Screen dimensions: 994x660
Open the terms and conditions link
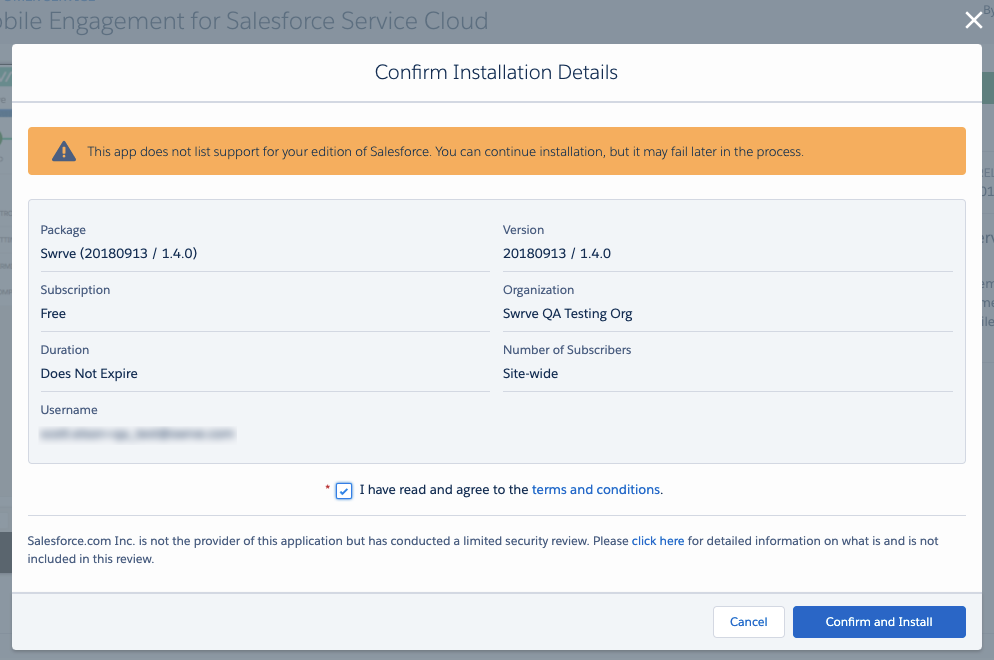pos(596,489)
